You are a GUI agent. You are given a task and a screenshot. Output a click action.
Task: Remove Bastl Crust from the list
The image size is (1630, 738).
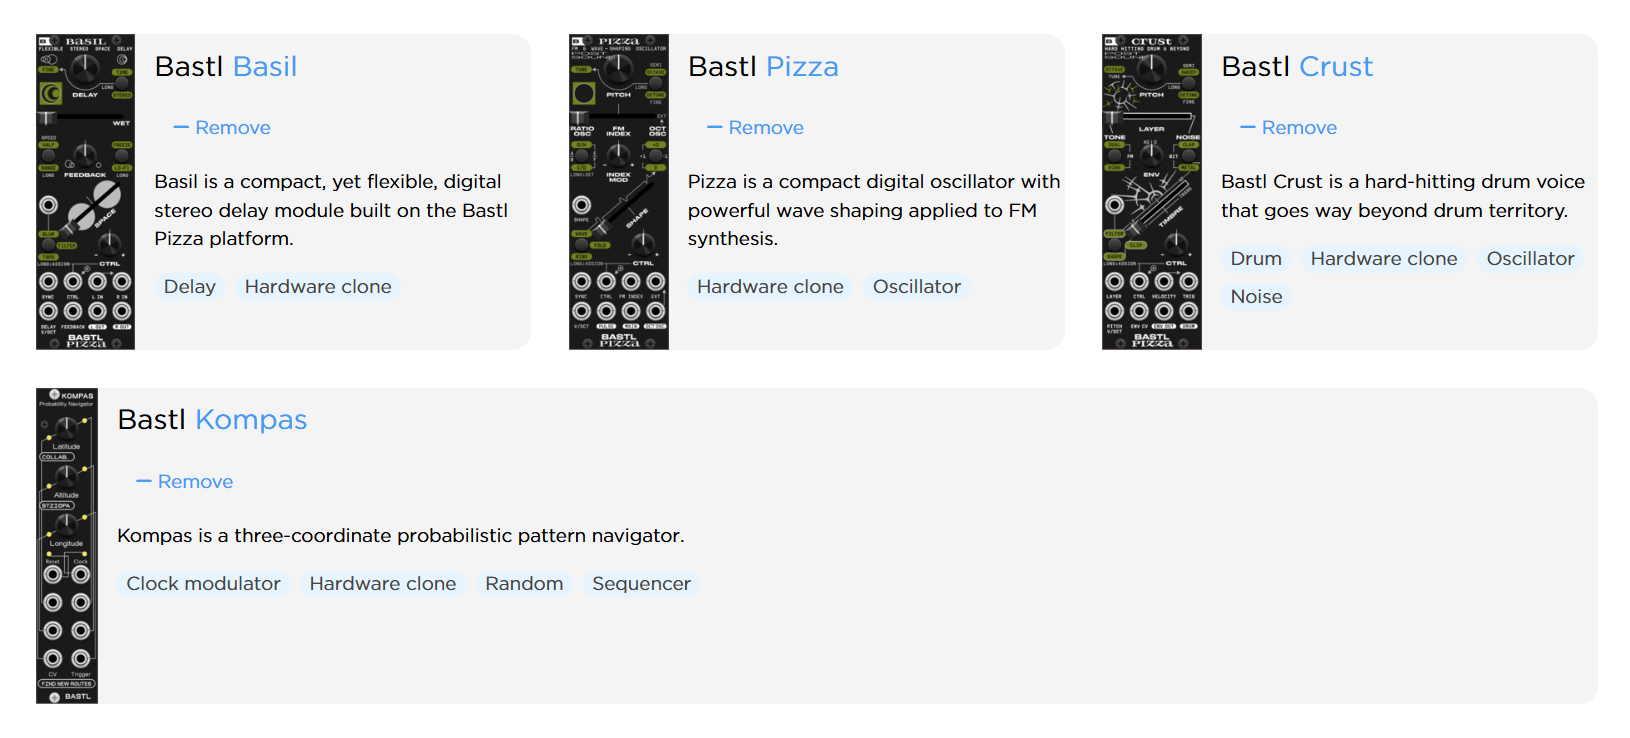click(x=1288, y=128)
